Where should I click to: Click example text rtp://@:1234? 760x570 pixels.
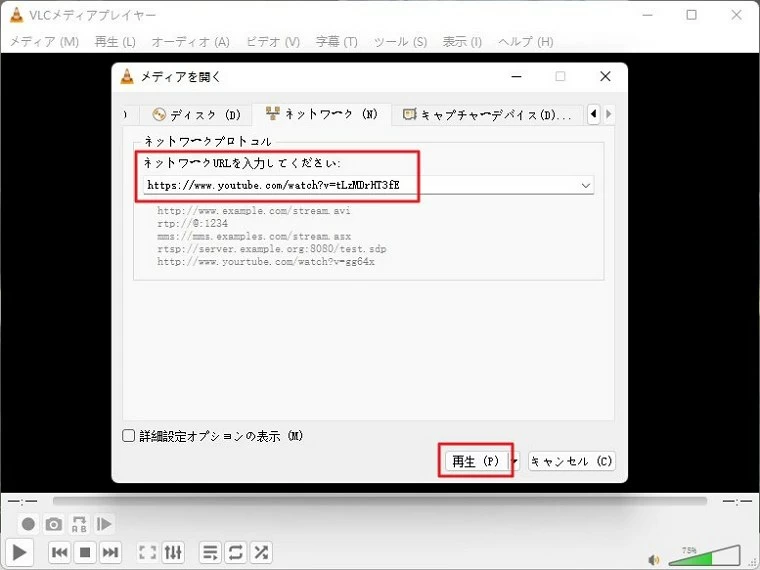[192, 223]
